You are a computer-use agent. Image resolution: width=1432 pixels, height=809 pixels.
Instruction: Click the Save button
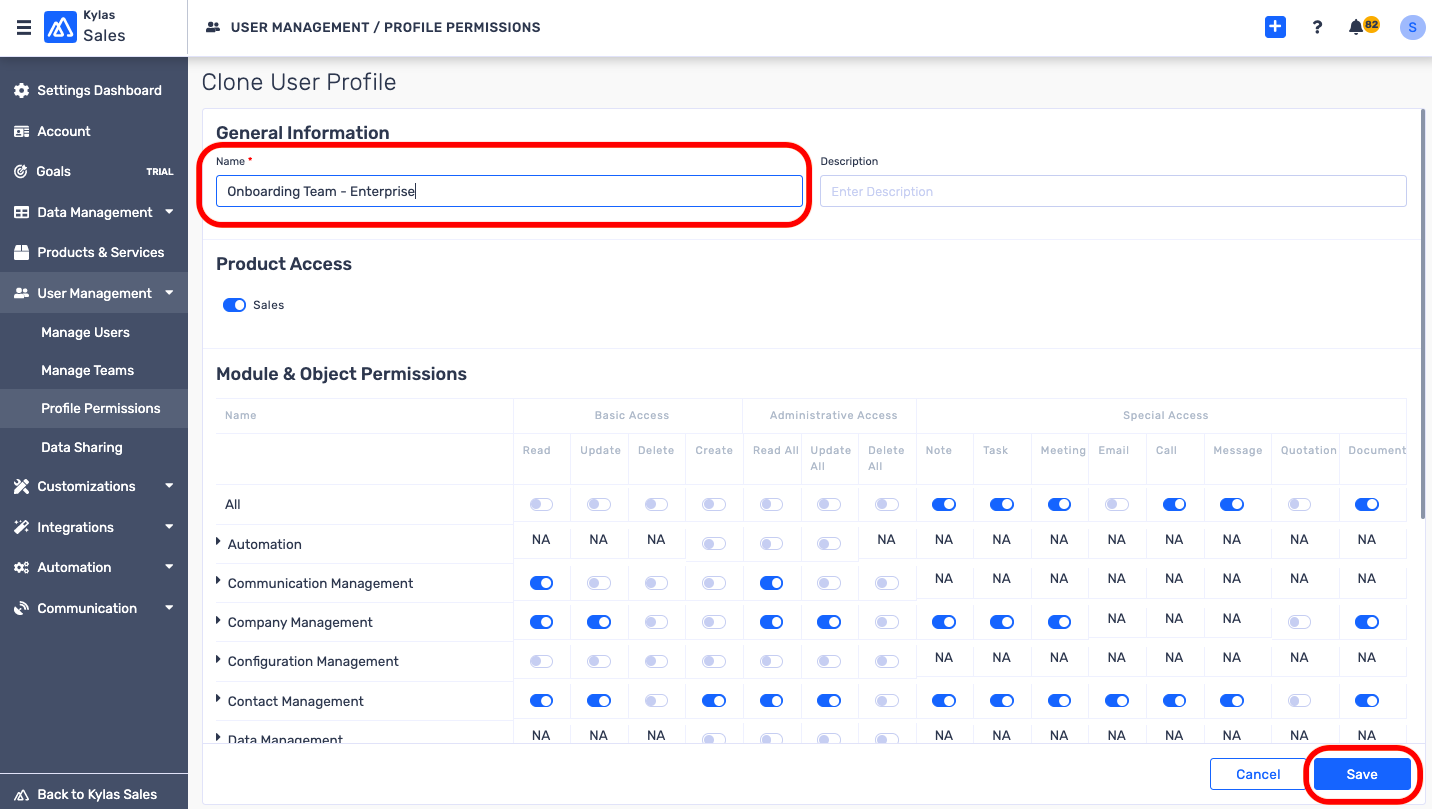(1362, 774)
